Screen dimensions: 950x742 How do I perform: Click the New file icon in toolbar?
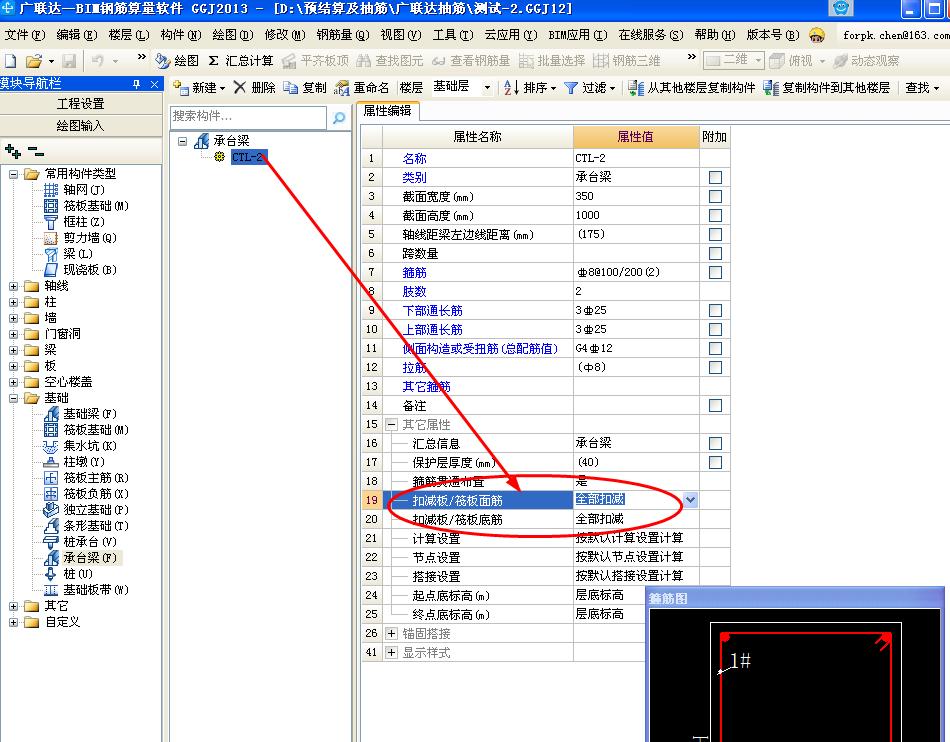pos(11,61)
